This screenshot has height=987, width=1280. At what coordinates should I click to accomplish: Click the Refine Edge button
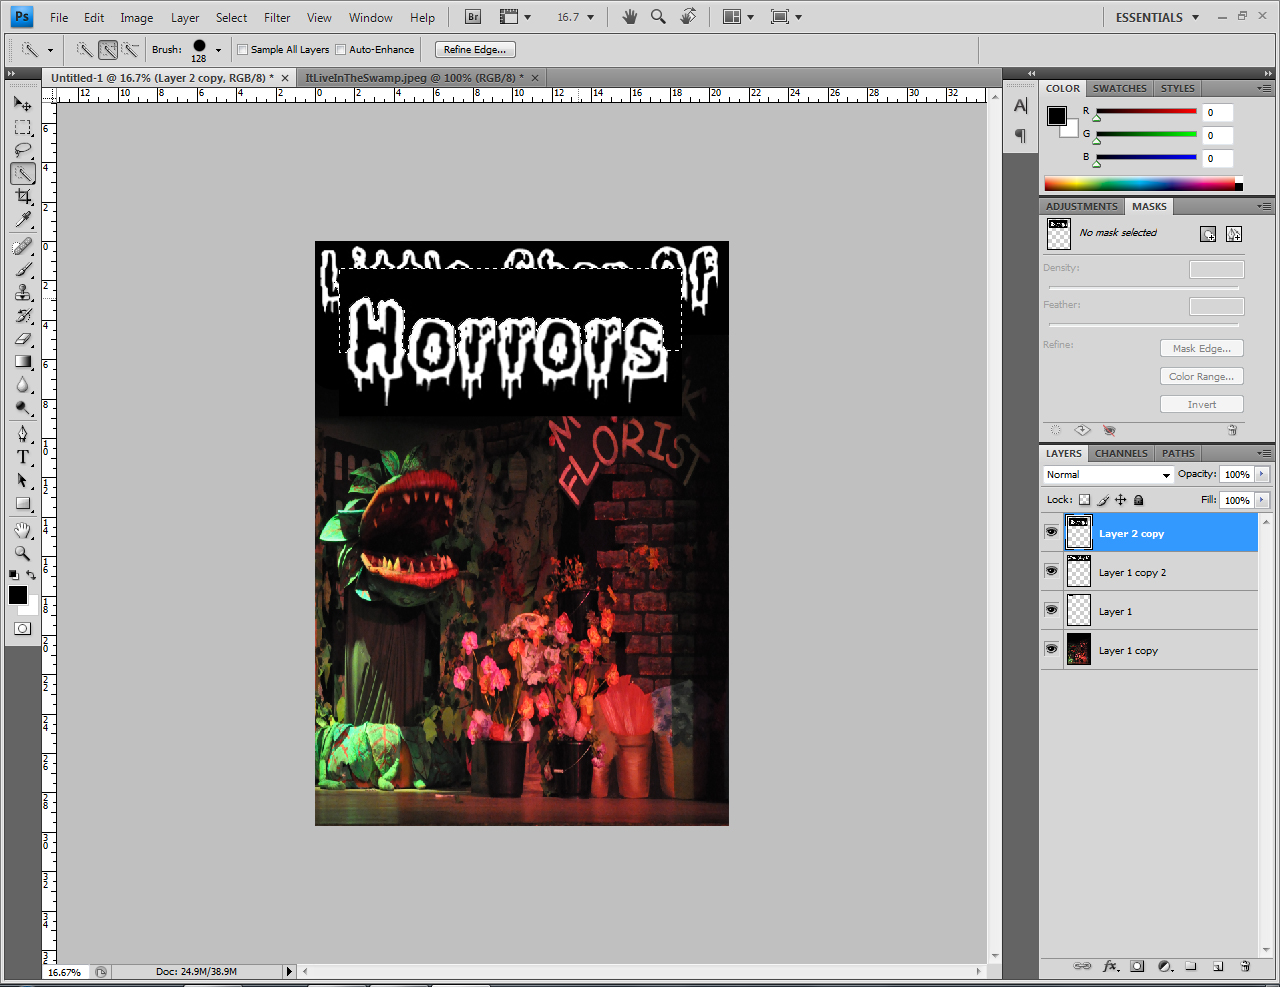pyautogui.click(x=475, y=49)
